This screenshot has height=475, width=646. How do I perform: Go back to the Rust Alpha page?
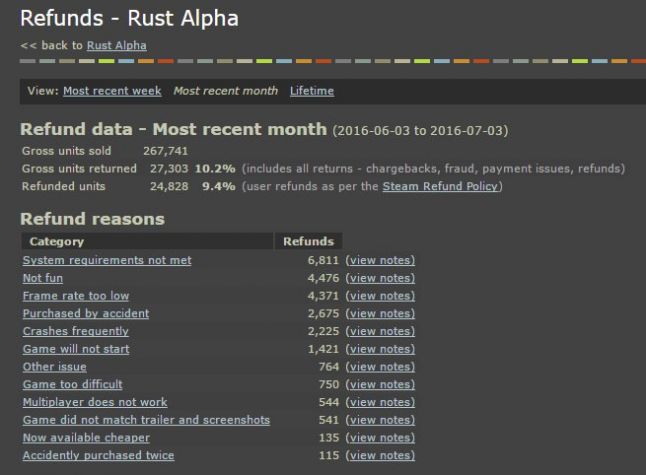point(116,45)
